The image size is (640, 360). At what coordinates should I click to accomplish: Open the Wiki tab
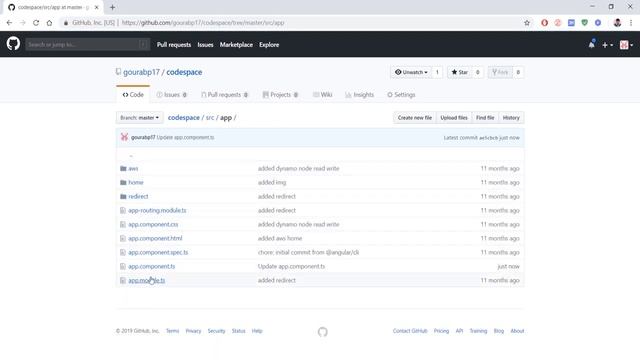[x=322, y=95]
